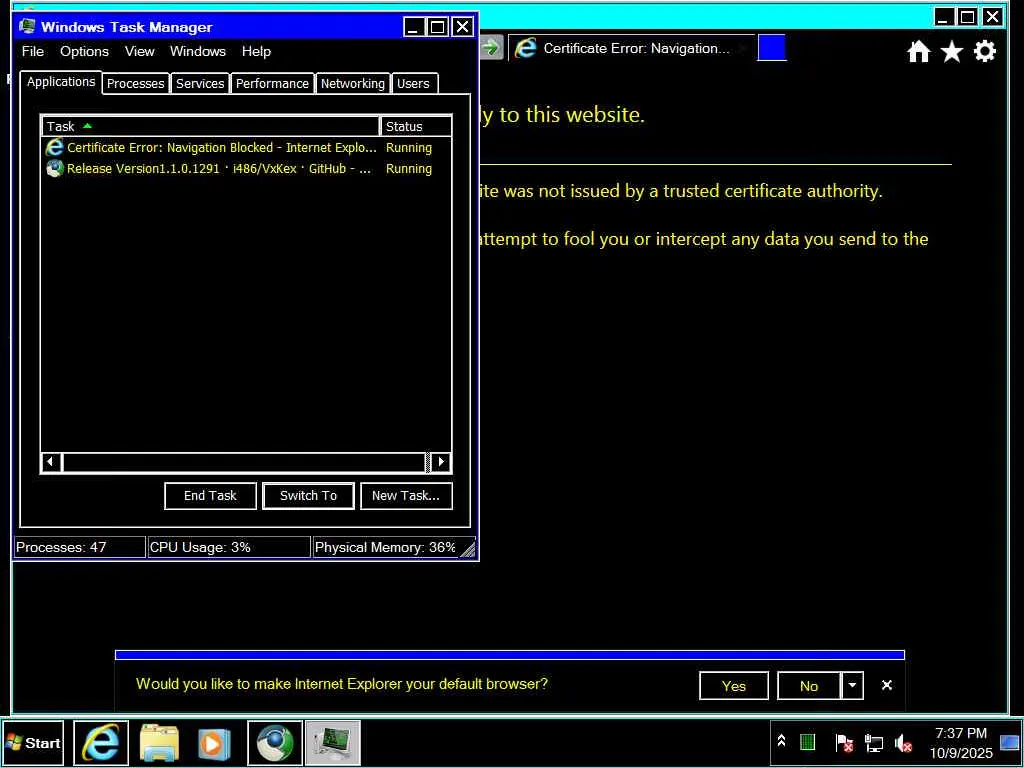
Task: Click No on default browser prompt
Action: [808, 686]
